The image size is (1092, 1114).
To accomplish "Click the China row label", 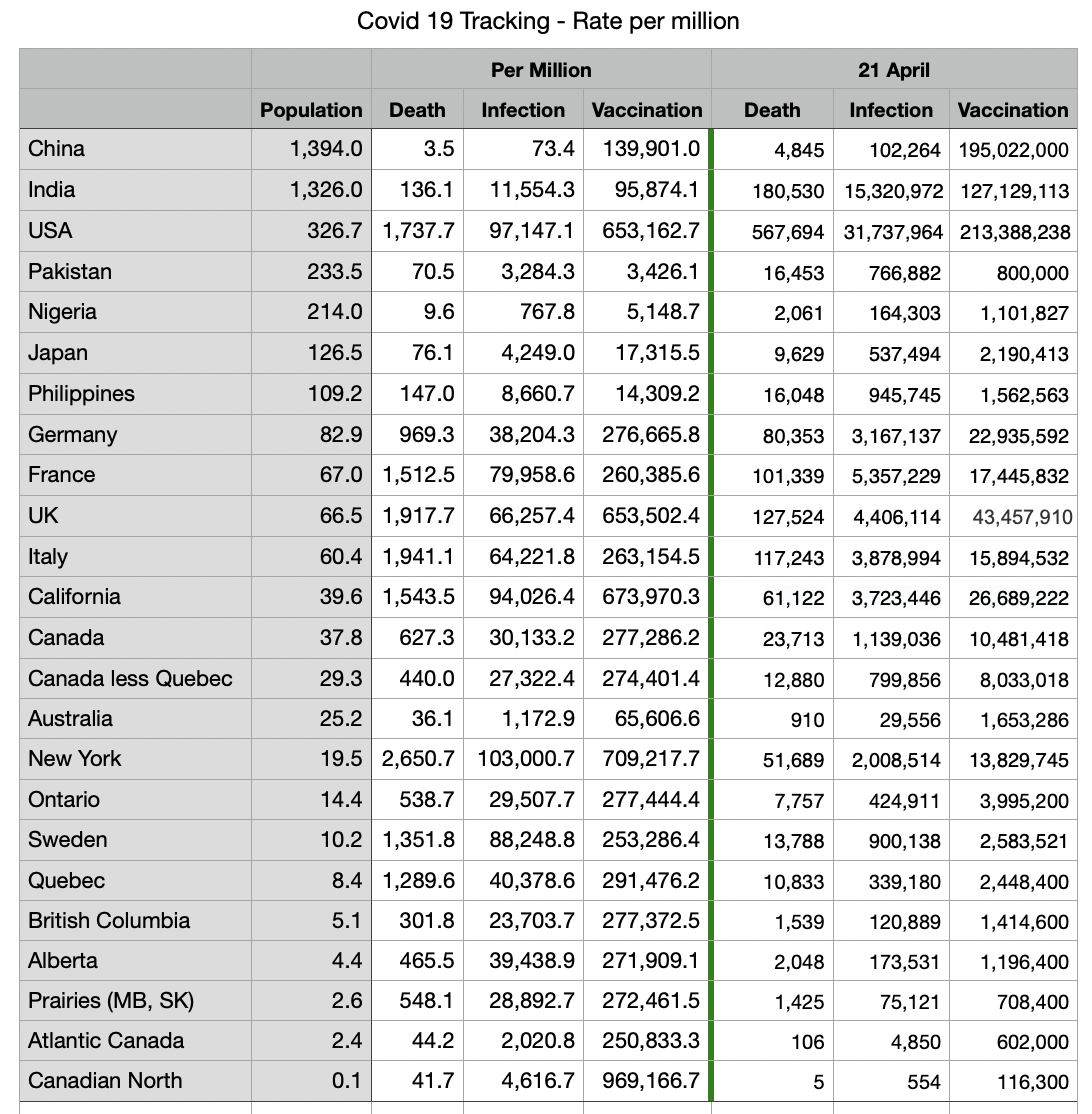I will [57, 149].
